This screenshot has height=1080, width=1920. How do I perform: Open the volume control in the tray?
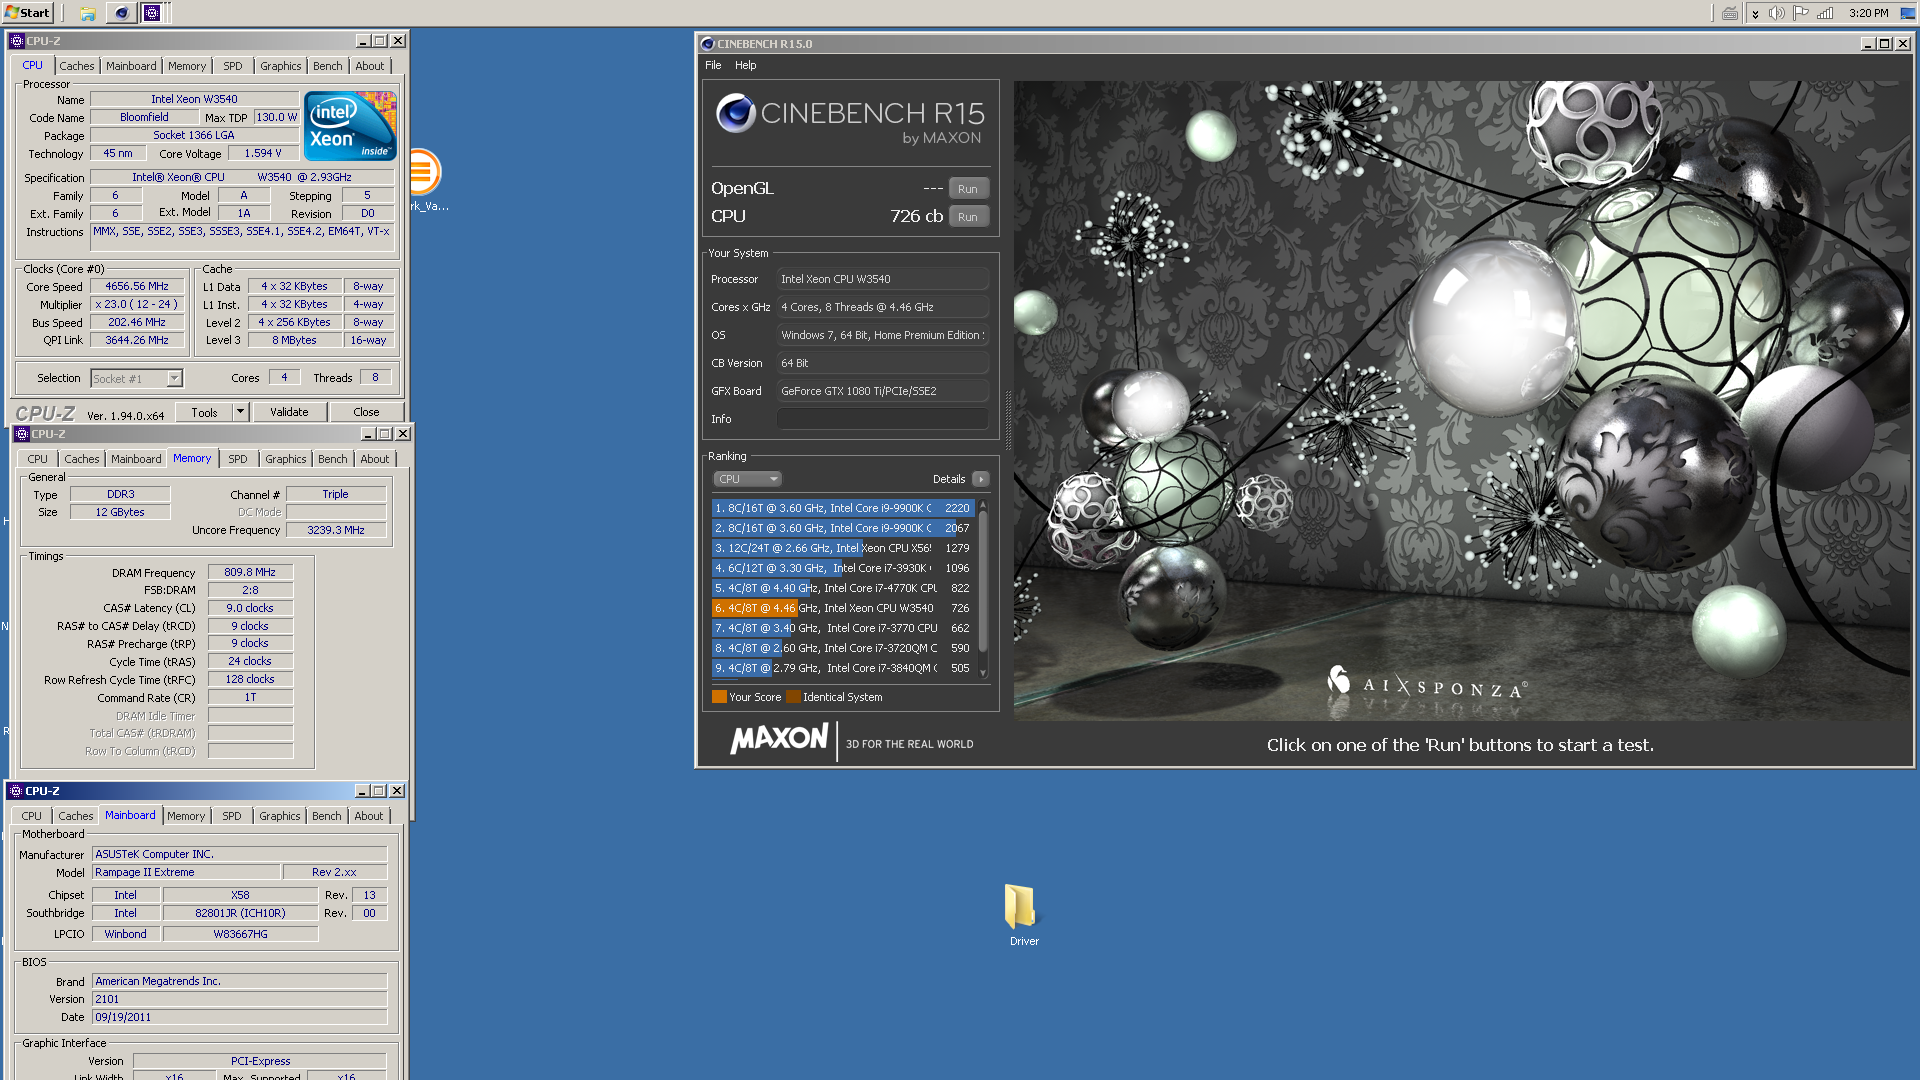point(1777,13)
